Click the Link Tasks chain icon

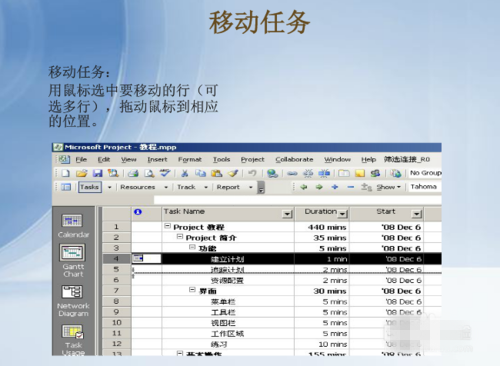pyautogui.click(x=292, y=173)
